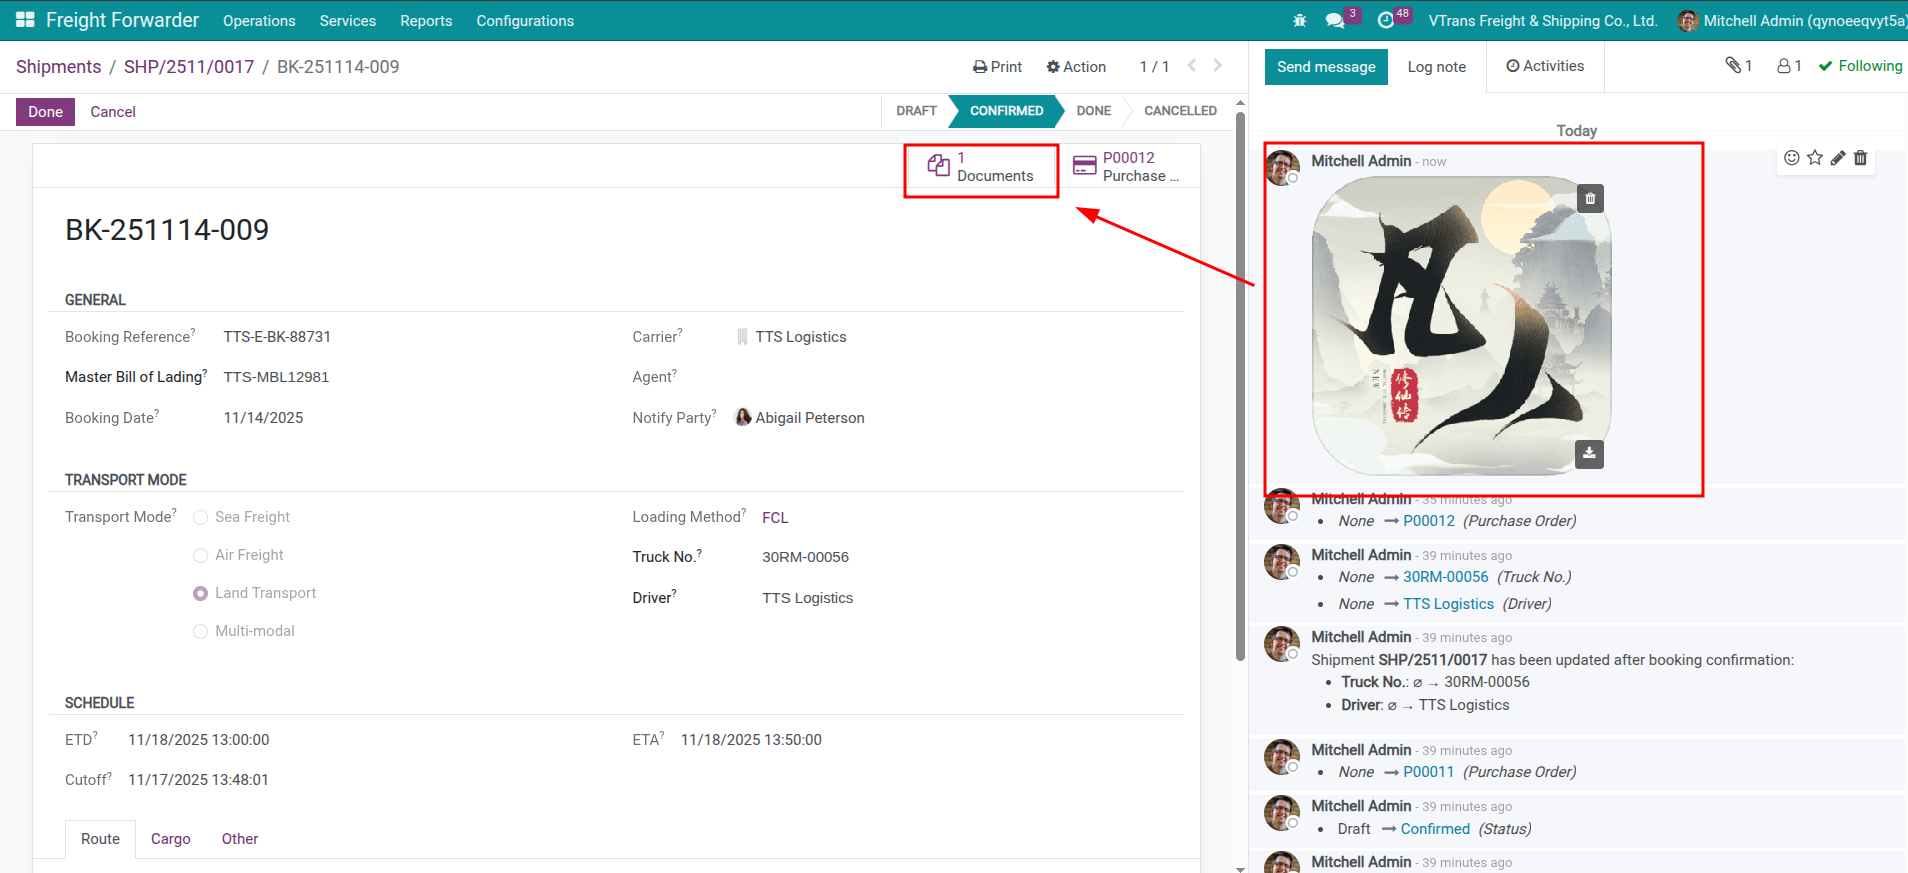Open the Mitchell Admin user menu
The height and width of the screenshot is (873, 1908).
click(x=1792, y=21)
